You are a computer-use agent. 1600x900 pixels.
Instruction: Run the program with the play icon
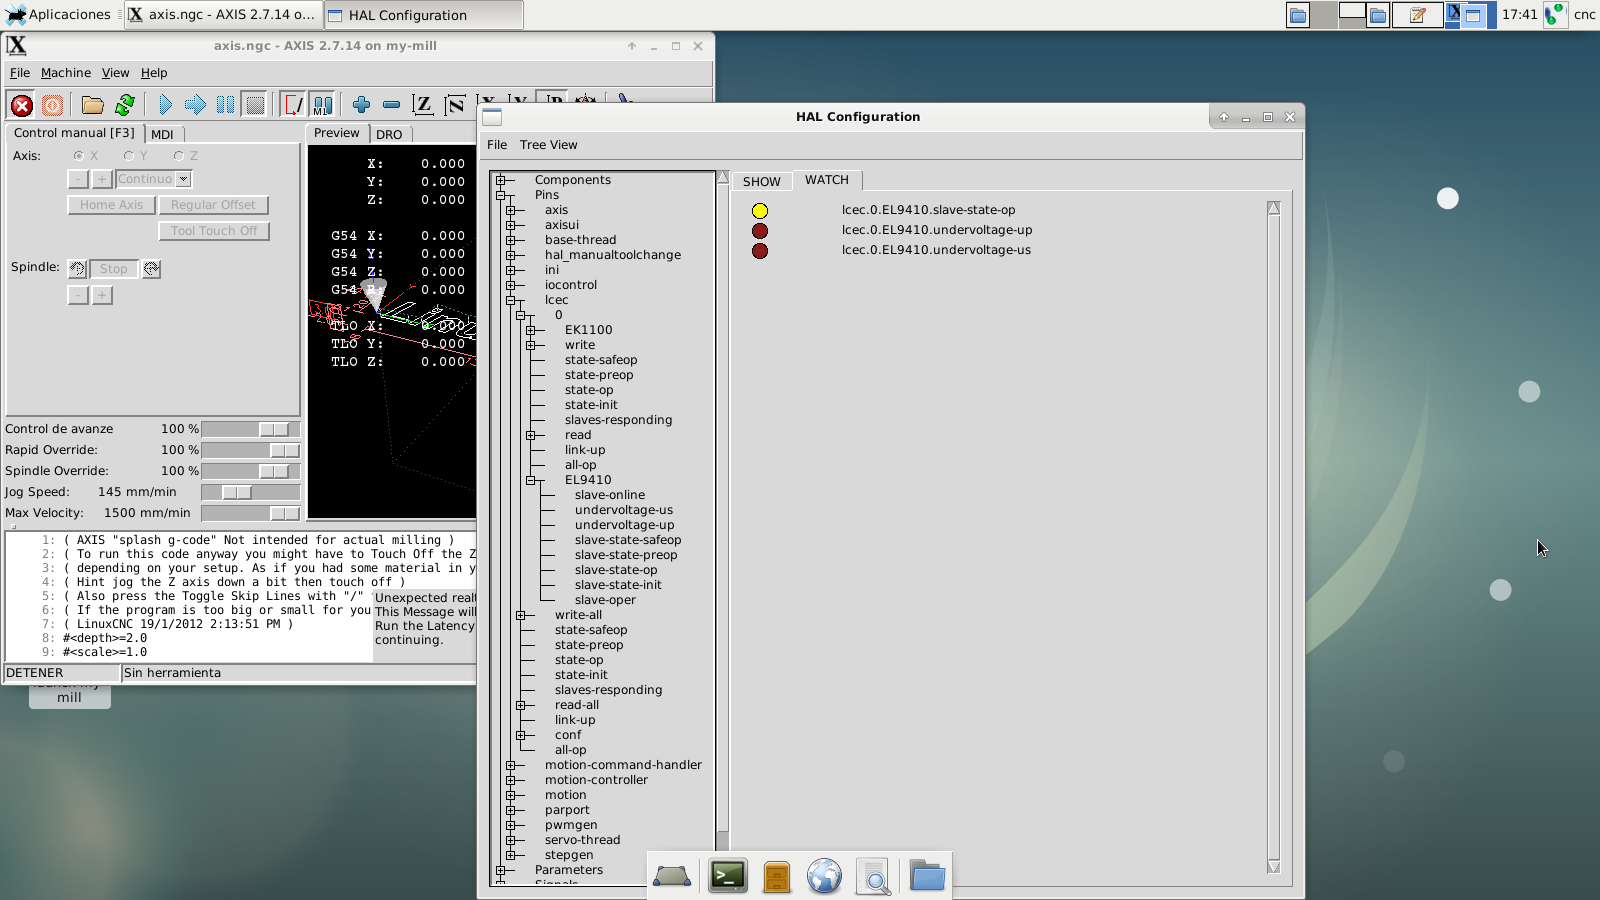166,105
